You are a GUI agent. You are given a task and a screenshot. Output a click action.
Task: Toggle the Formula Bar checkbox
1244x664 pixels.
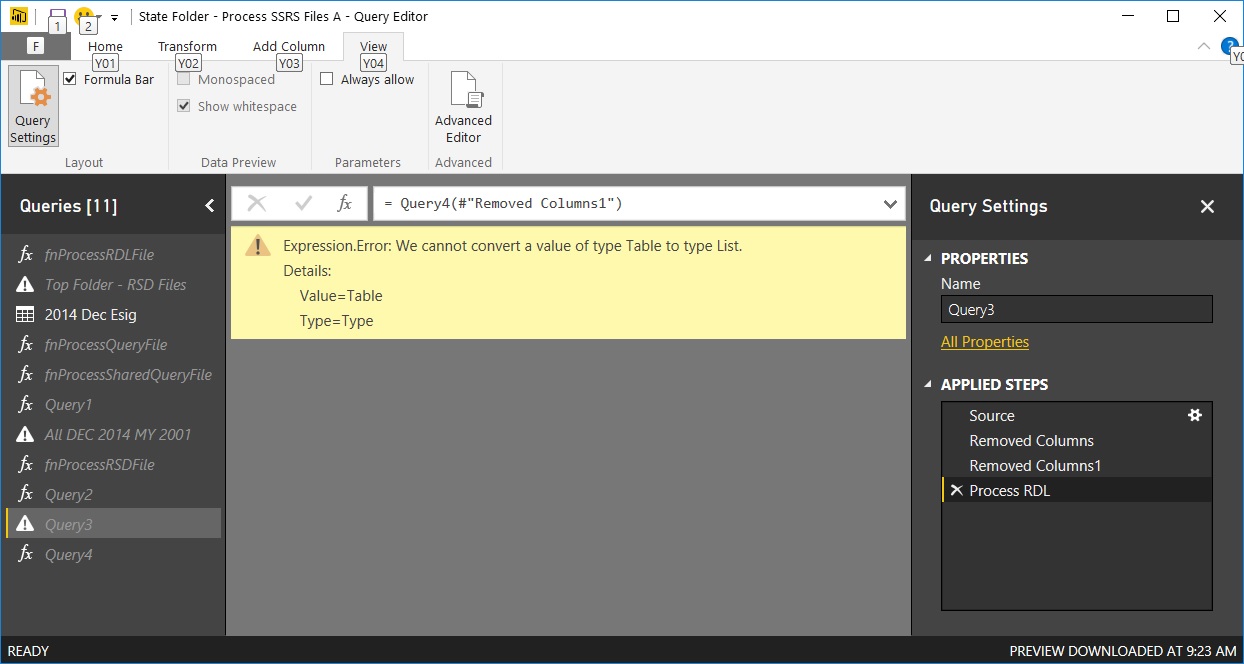70,79
